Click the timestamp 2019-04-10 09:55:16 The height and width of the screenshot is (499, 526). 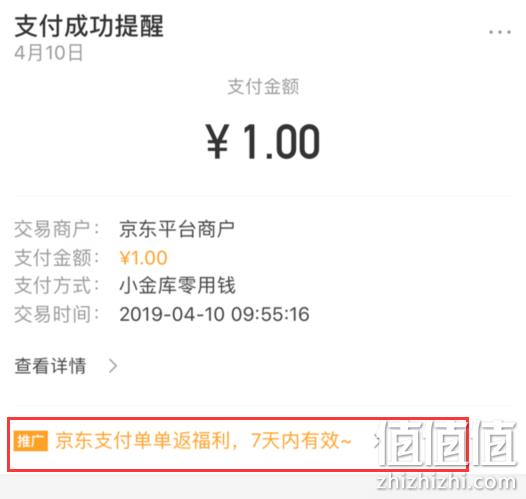tap(214, 315)
